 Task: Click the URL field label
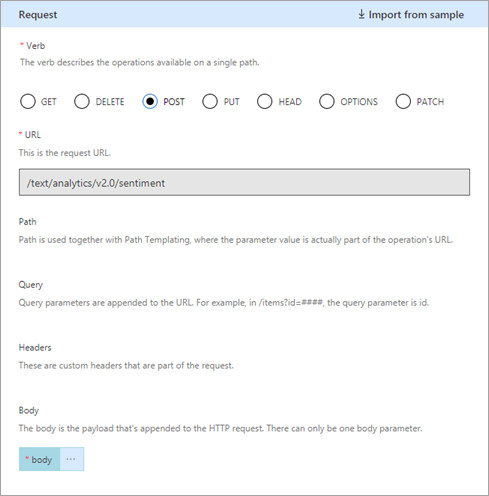(33, 135)
